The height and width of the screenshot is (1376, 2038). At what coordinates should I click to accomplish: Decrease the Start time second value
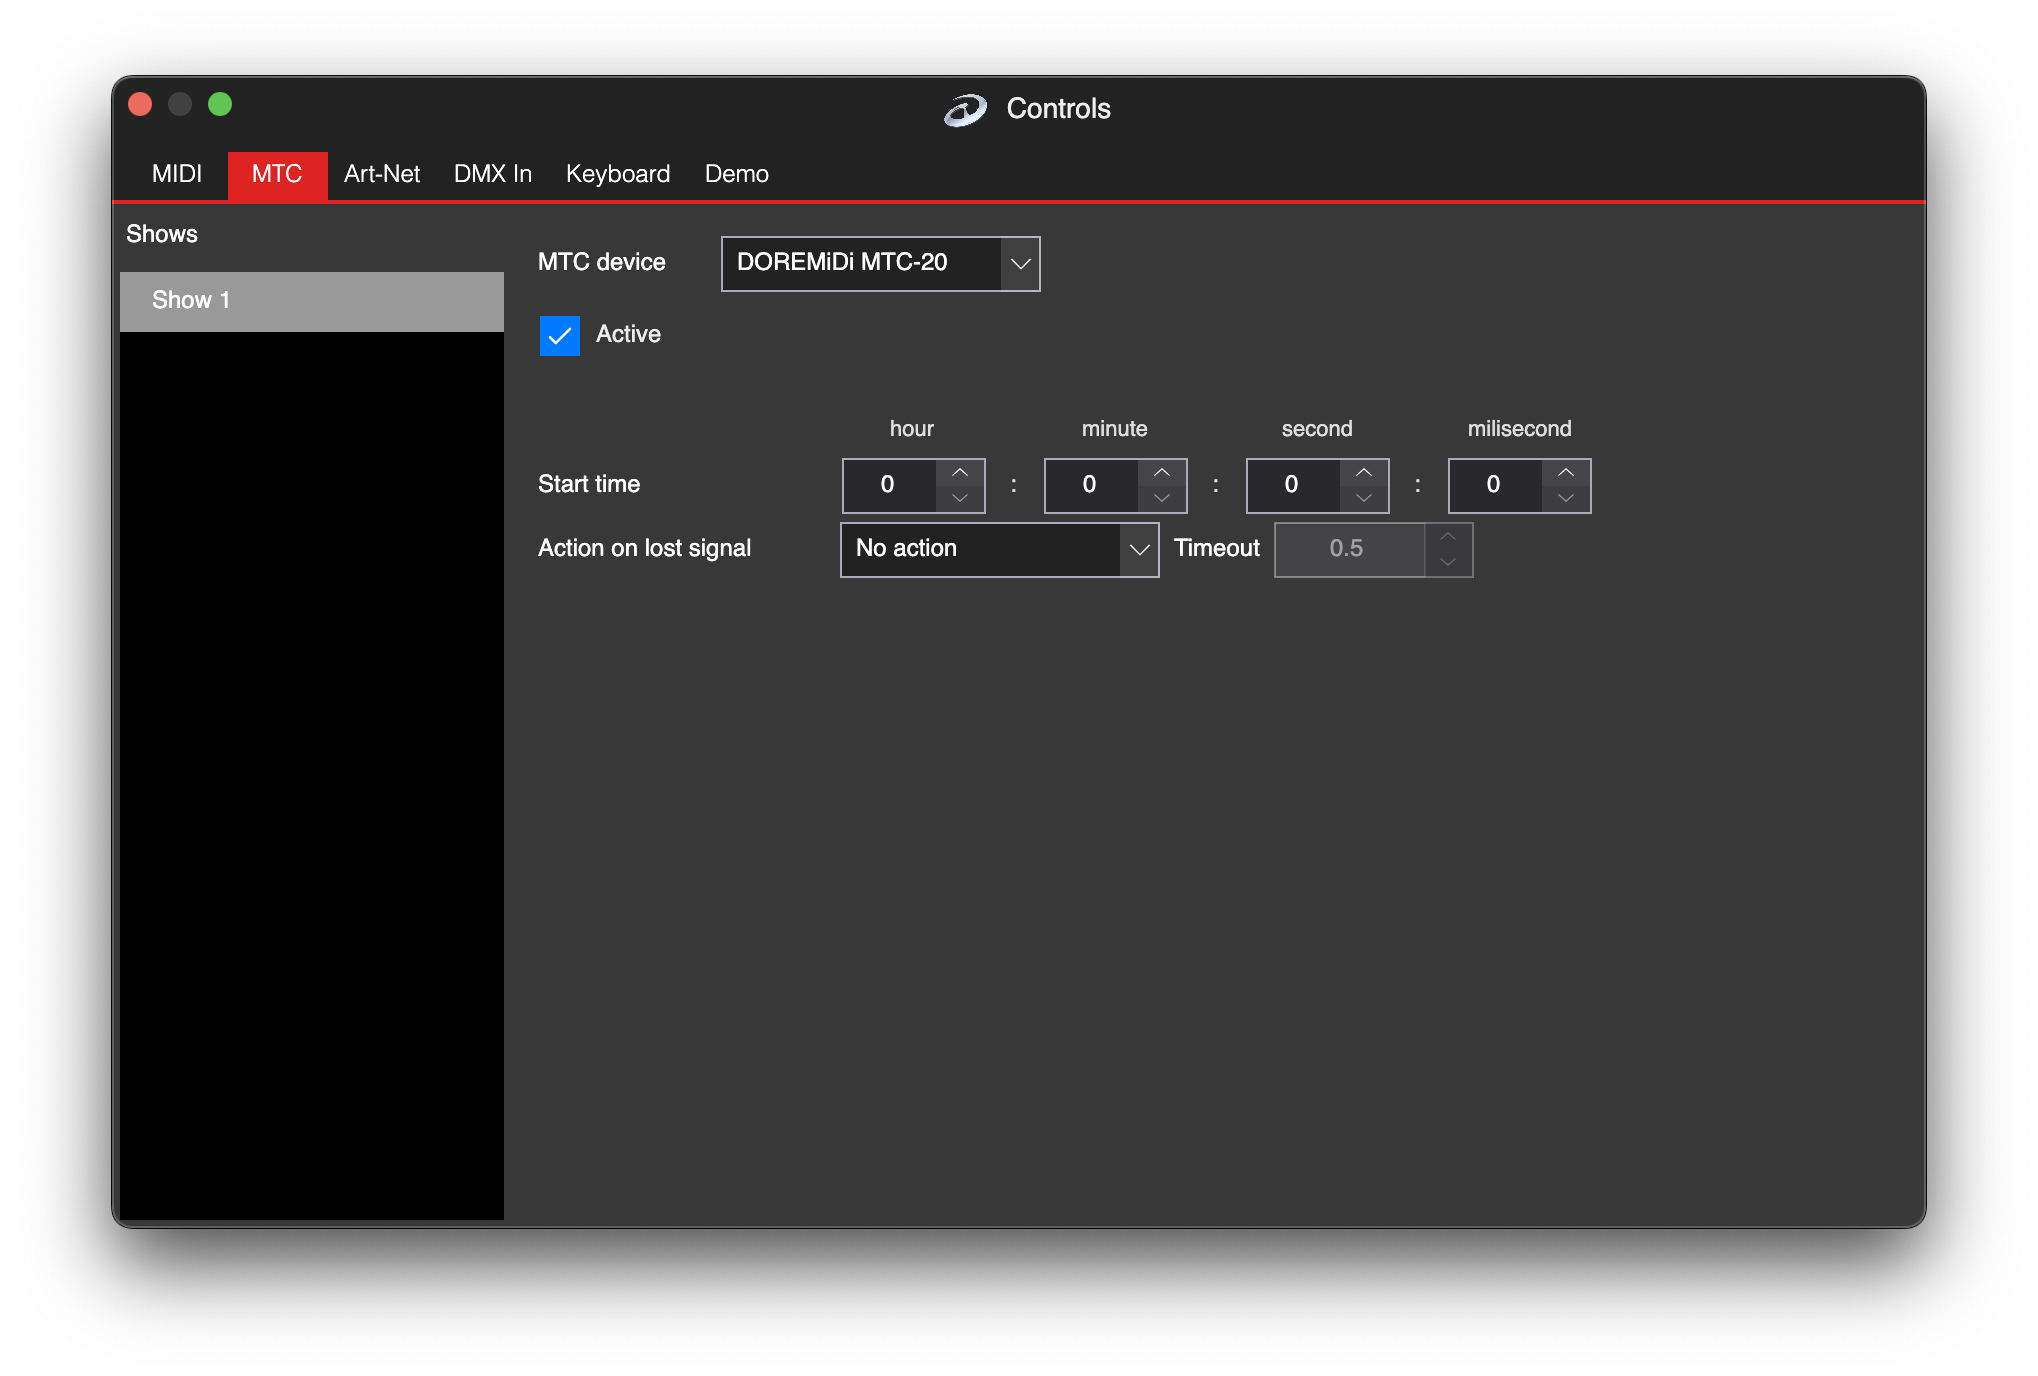pos(1364,498)
